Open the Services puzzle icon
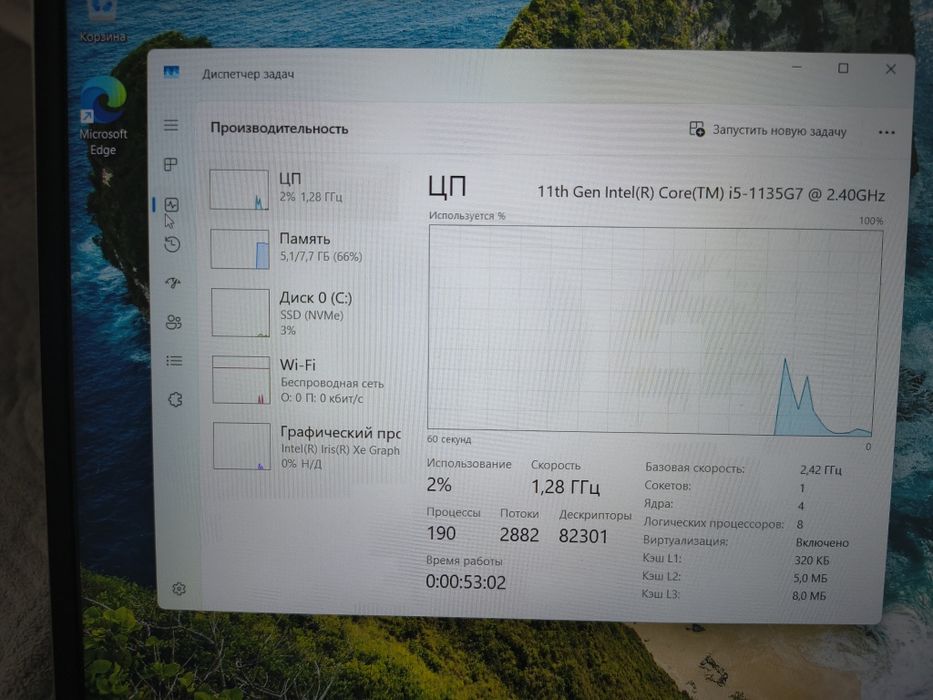933x700 pixels. coord(175,399)
